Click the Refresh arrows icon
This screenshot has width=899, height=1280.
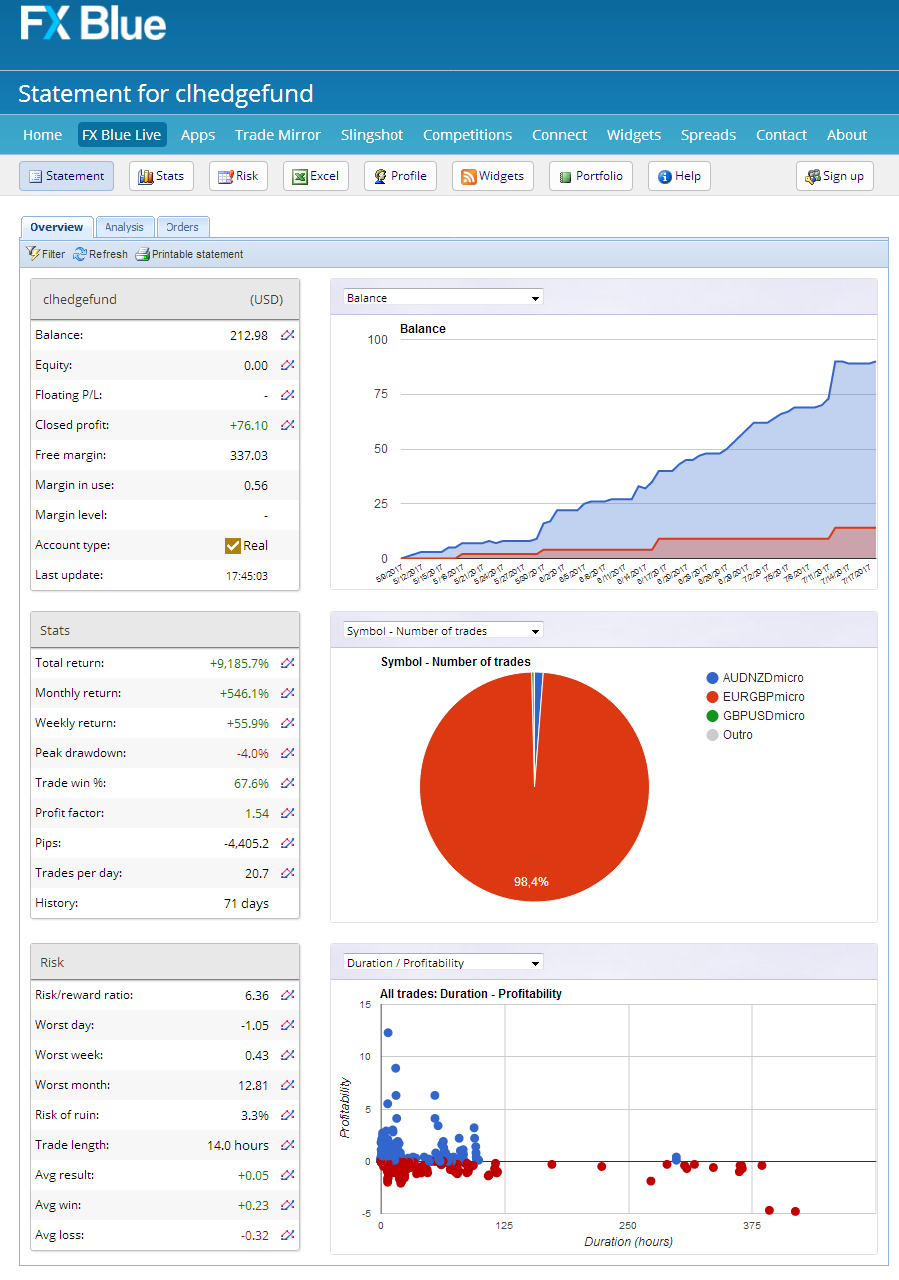(x=79, y=254)
